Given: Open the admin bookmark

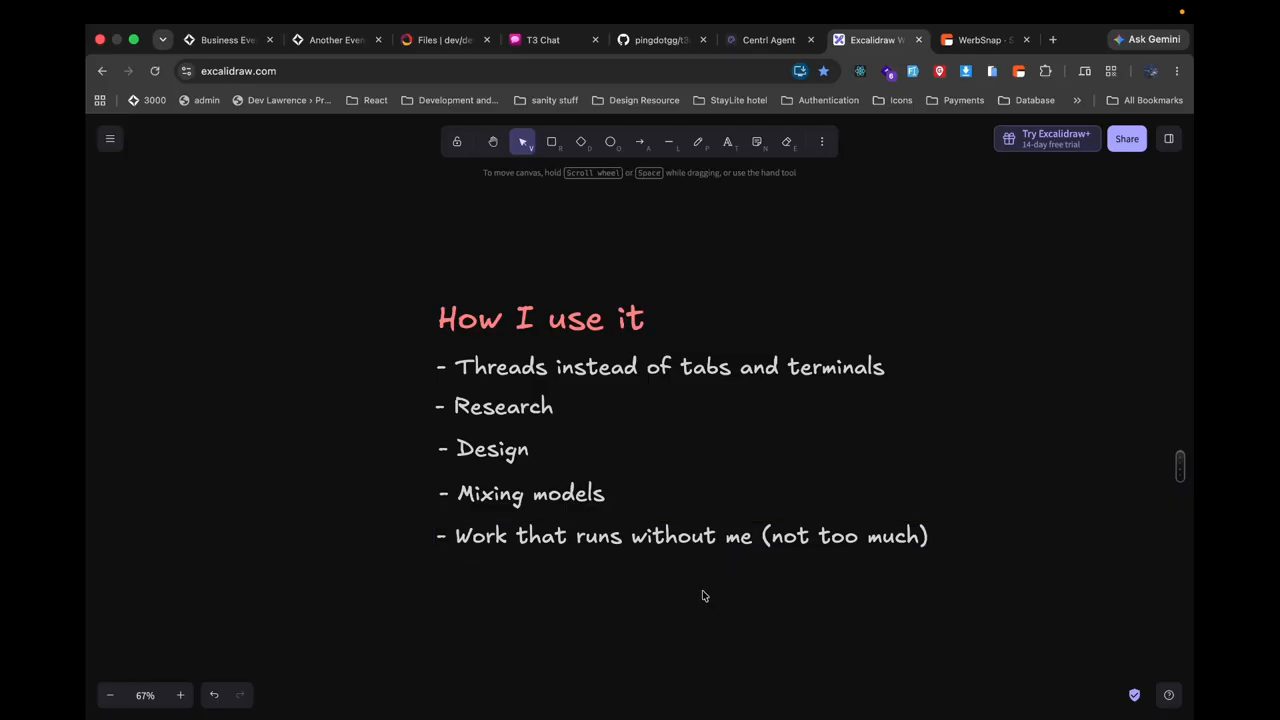Looking at the screenshot, I should tap(199, 100).
